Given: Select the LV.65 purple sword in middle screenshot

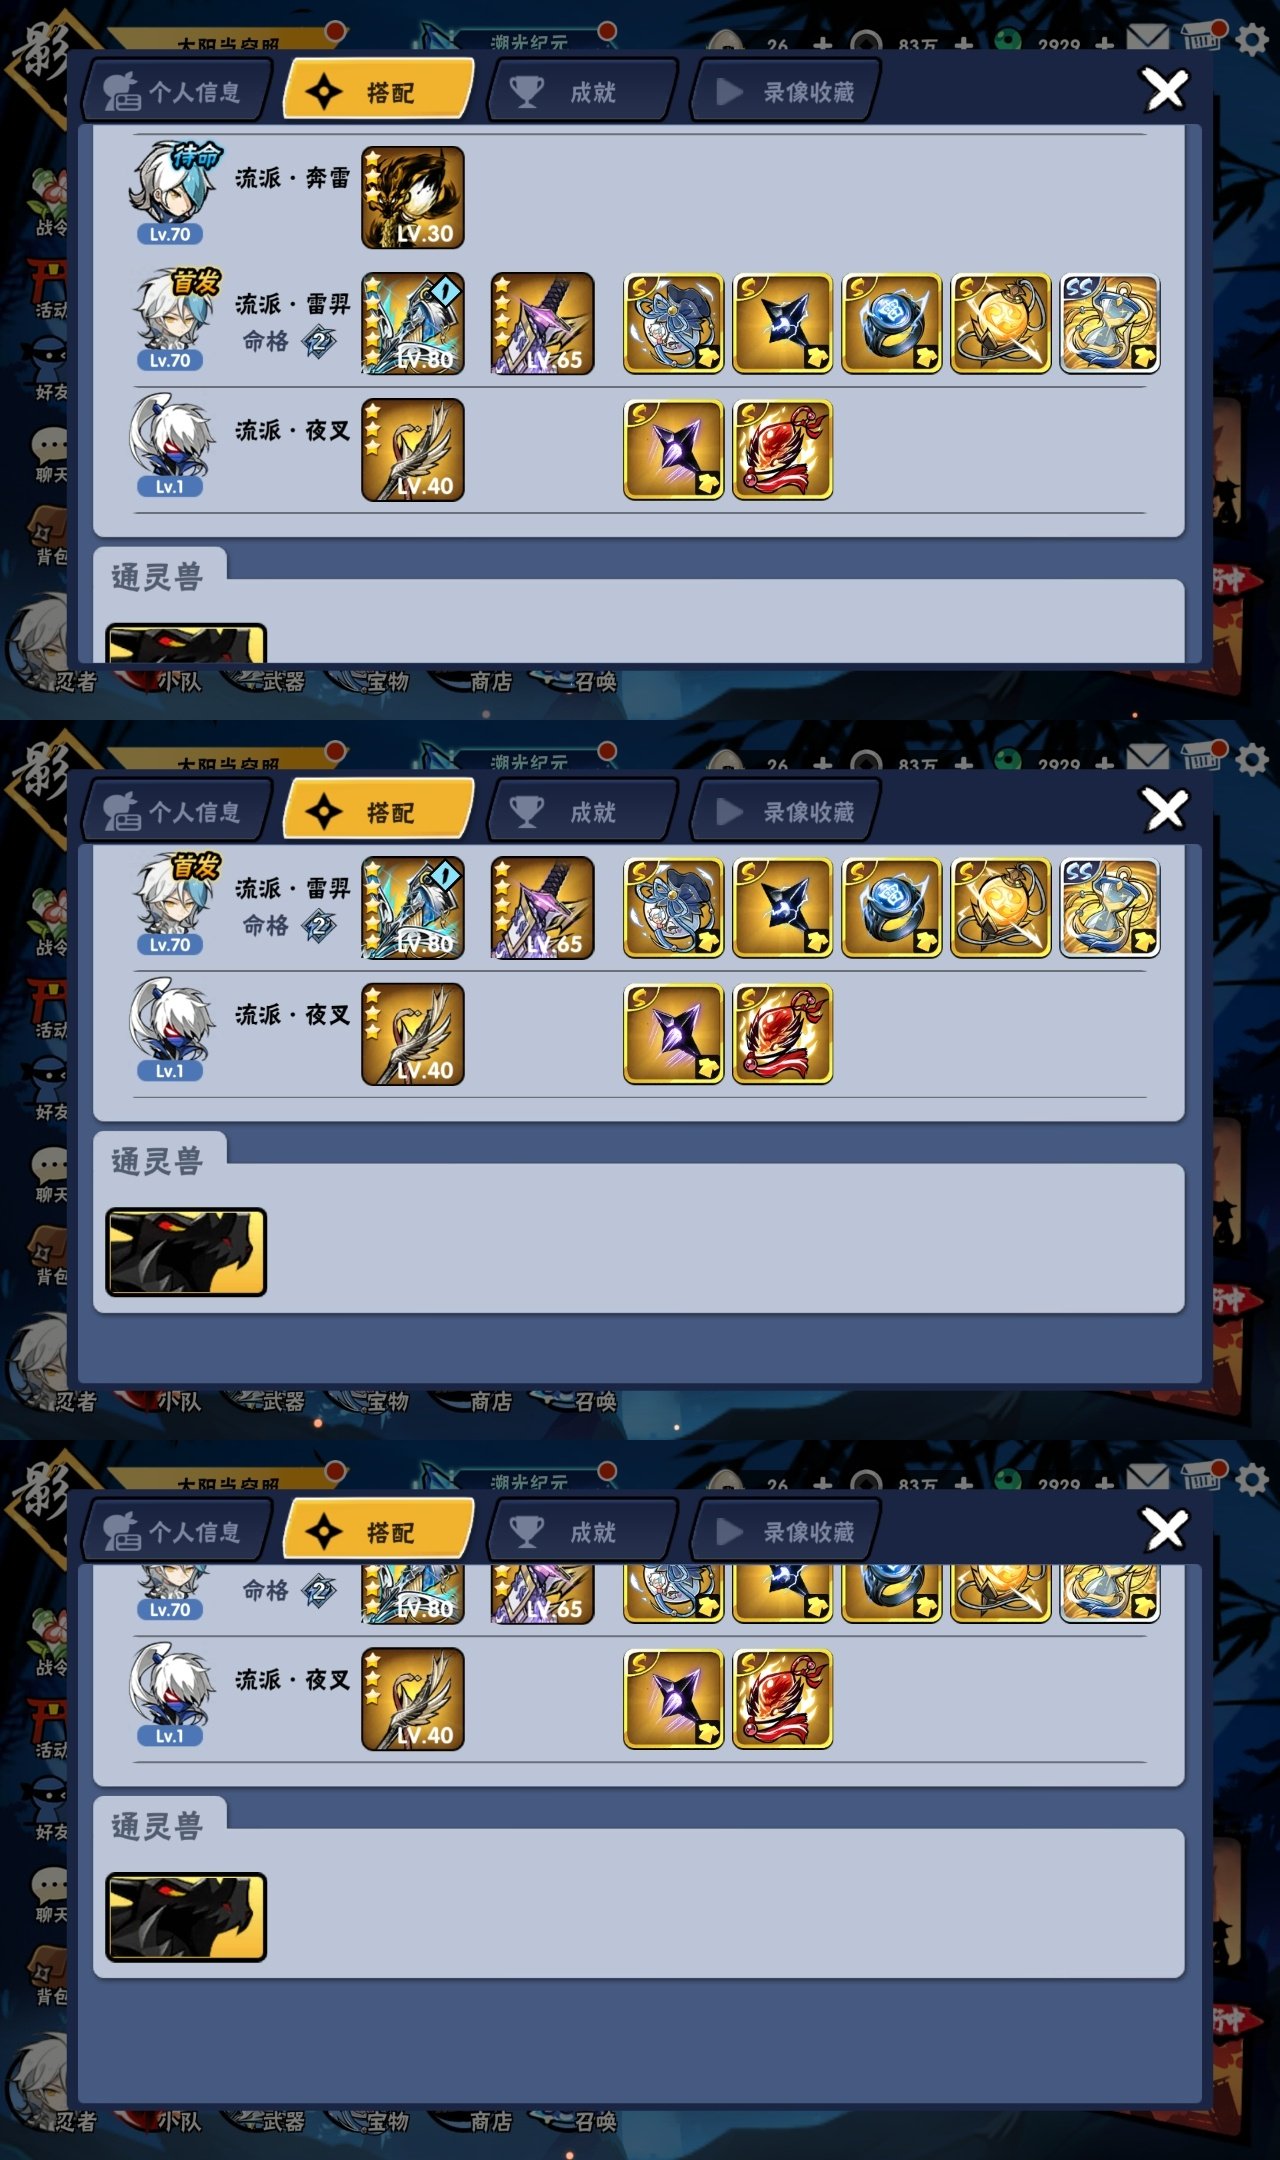Looking at the screenshot, I should (542, 908).
